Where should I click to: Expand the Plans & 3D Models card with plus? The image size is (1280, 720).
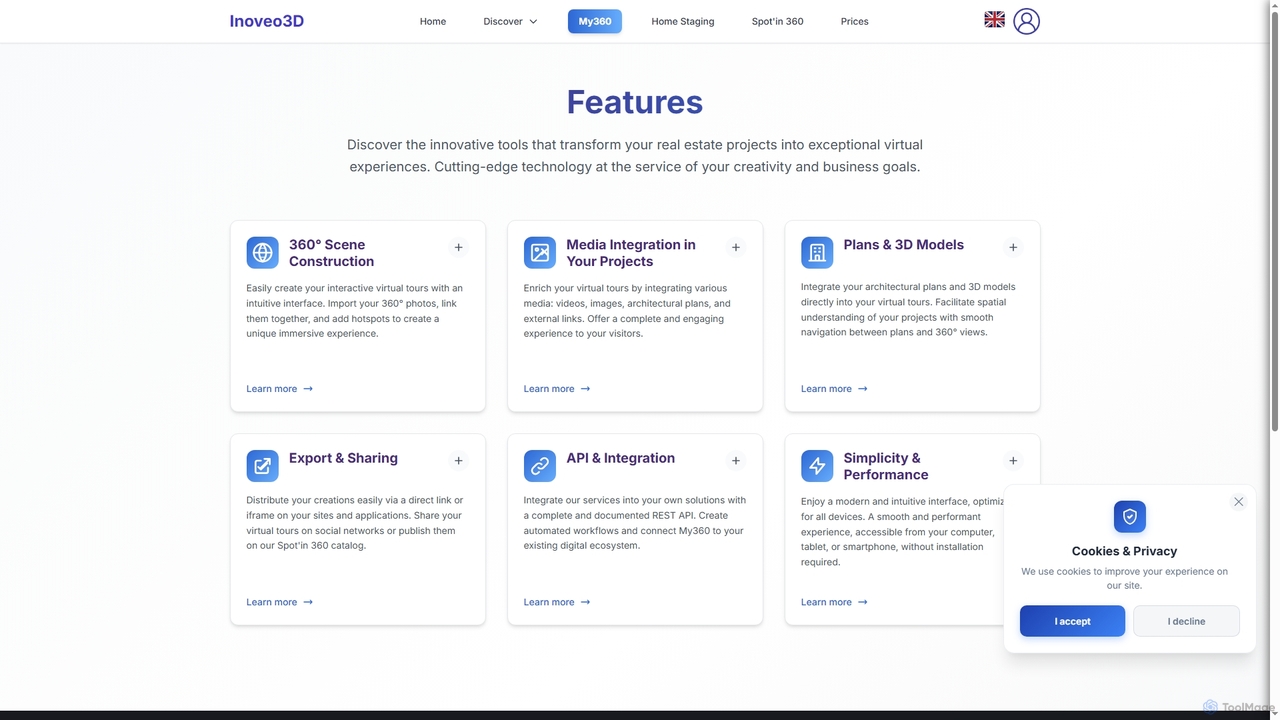(1013, 247)
